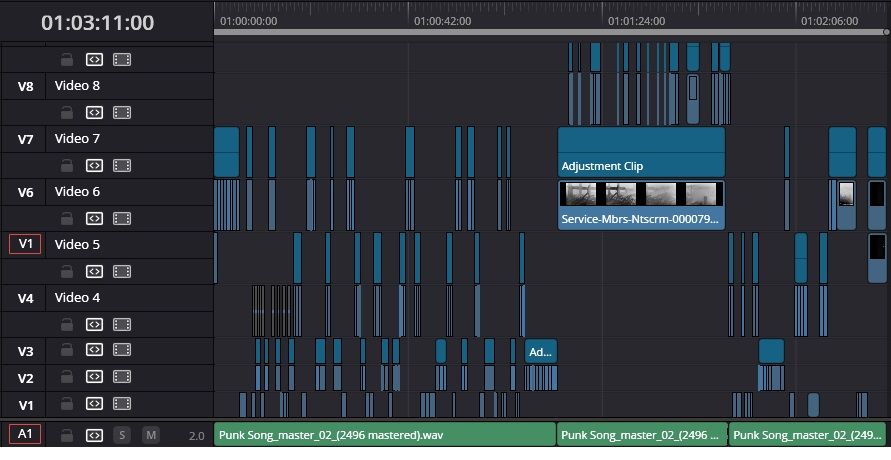Lock the bottom V1 track beneath V2
Viewport: 891px width, 460px height.
pyautogui.click(x=67, y=404)
